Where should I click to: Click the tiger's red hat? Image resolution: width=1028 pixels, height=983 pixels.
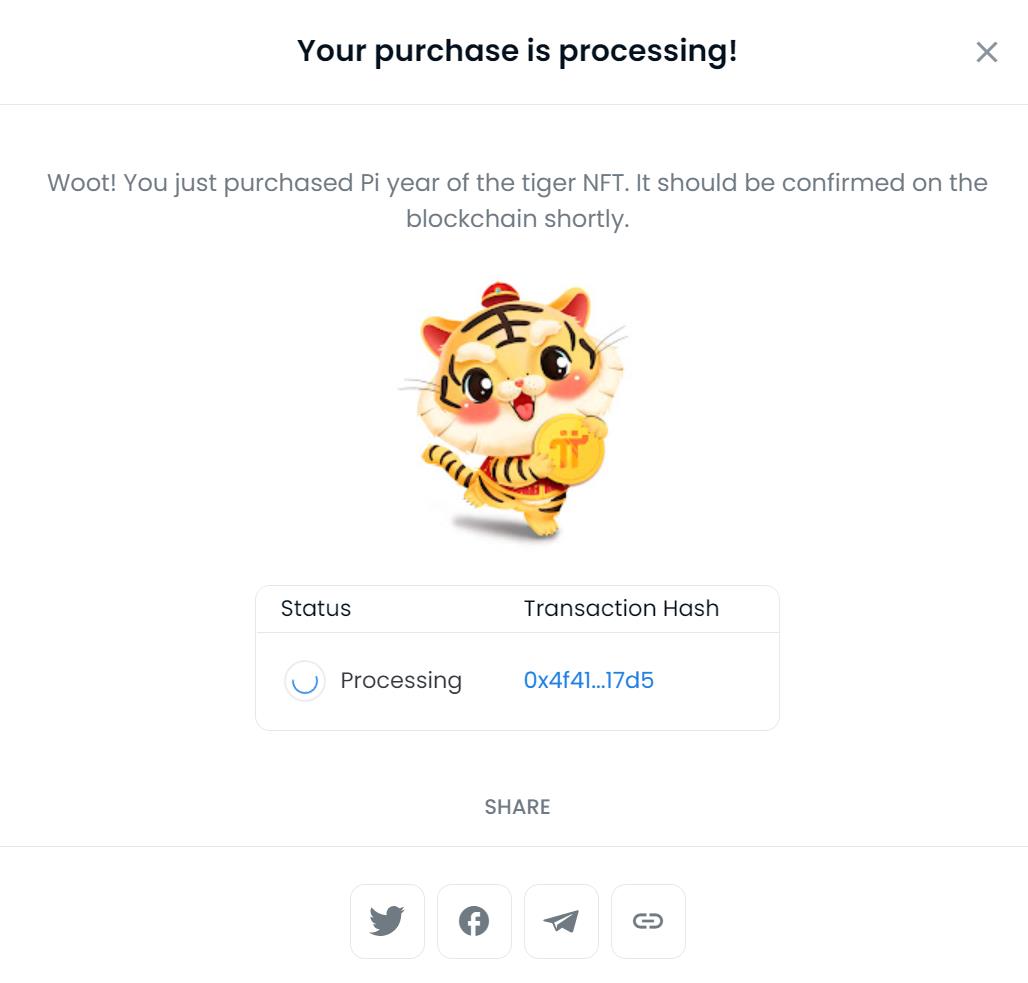(500, 295)
